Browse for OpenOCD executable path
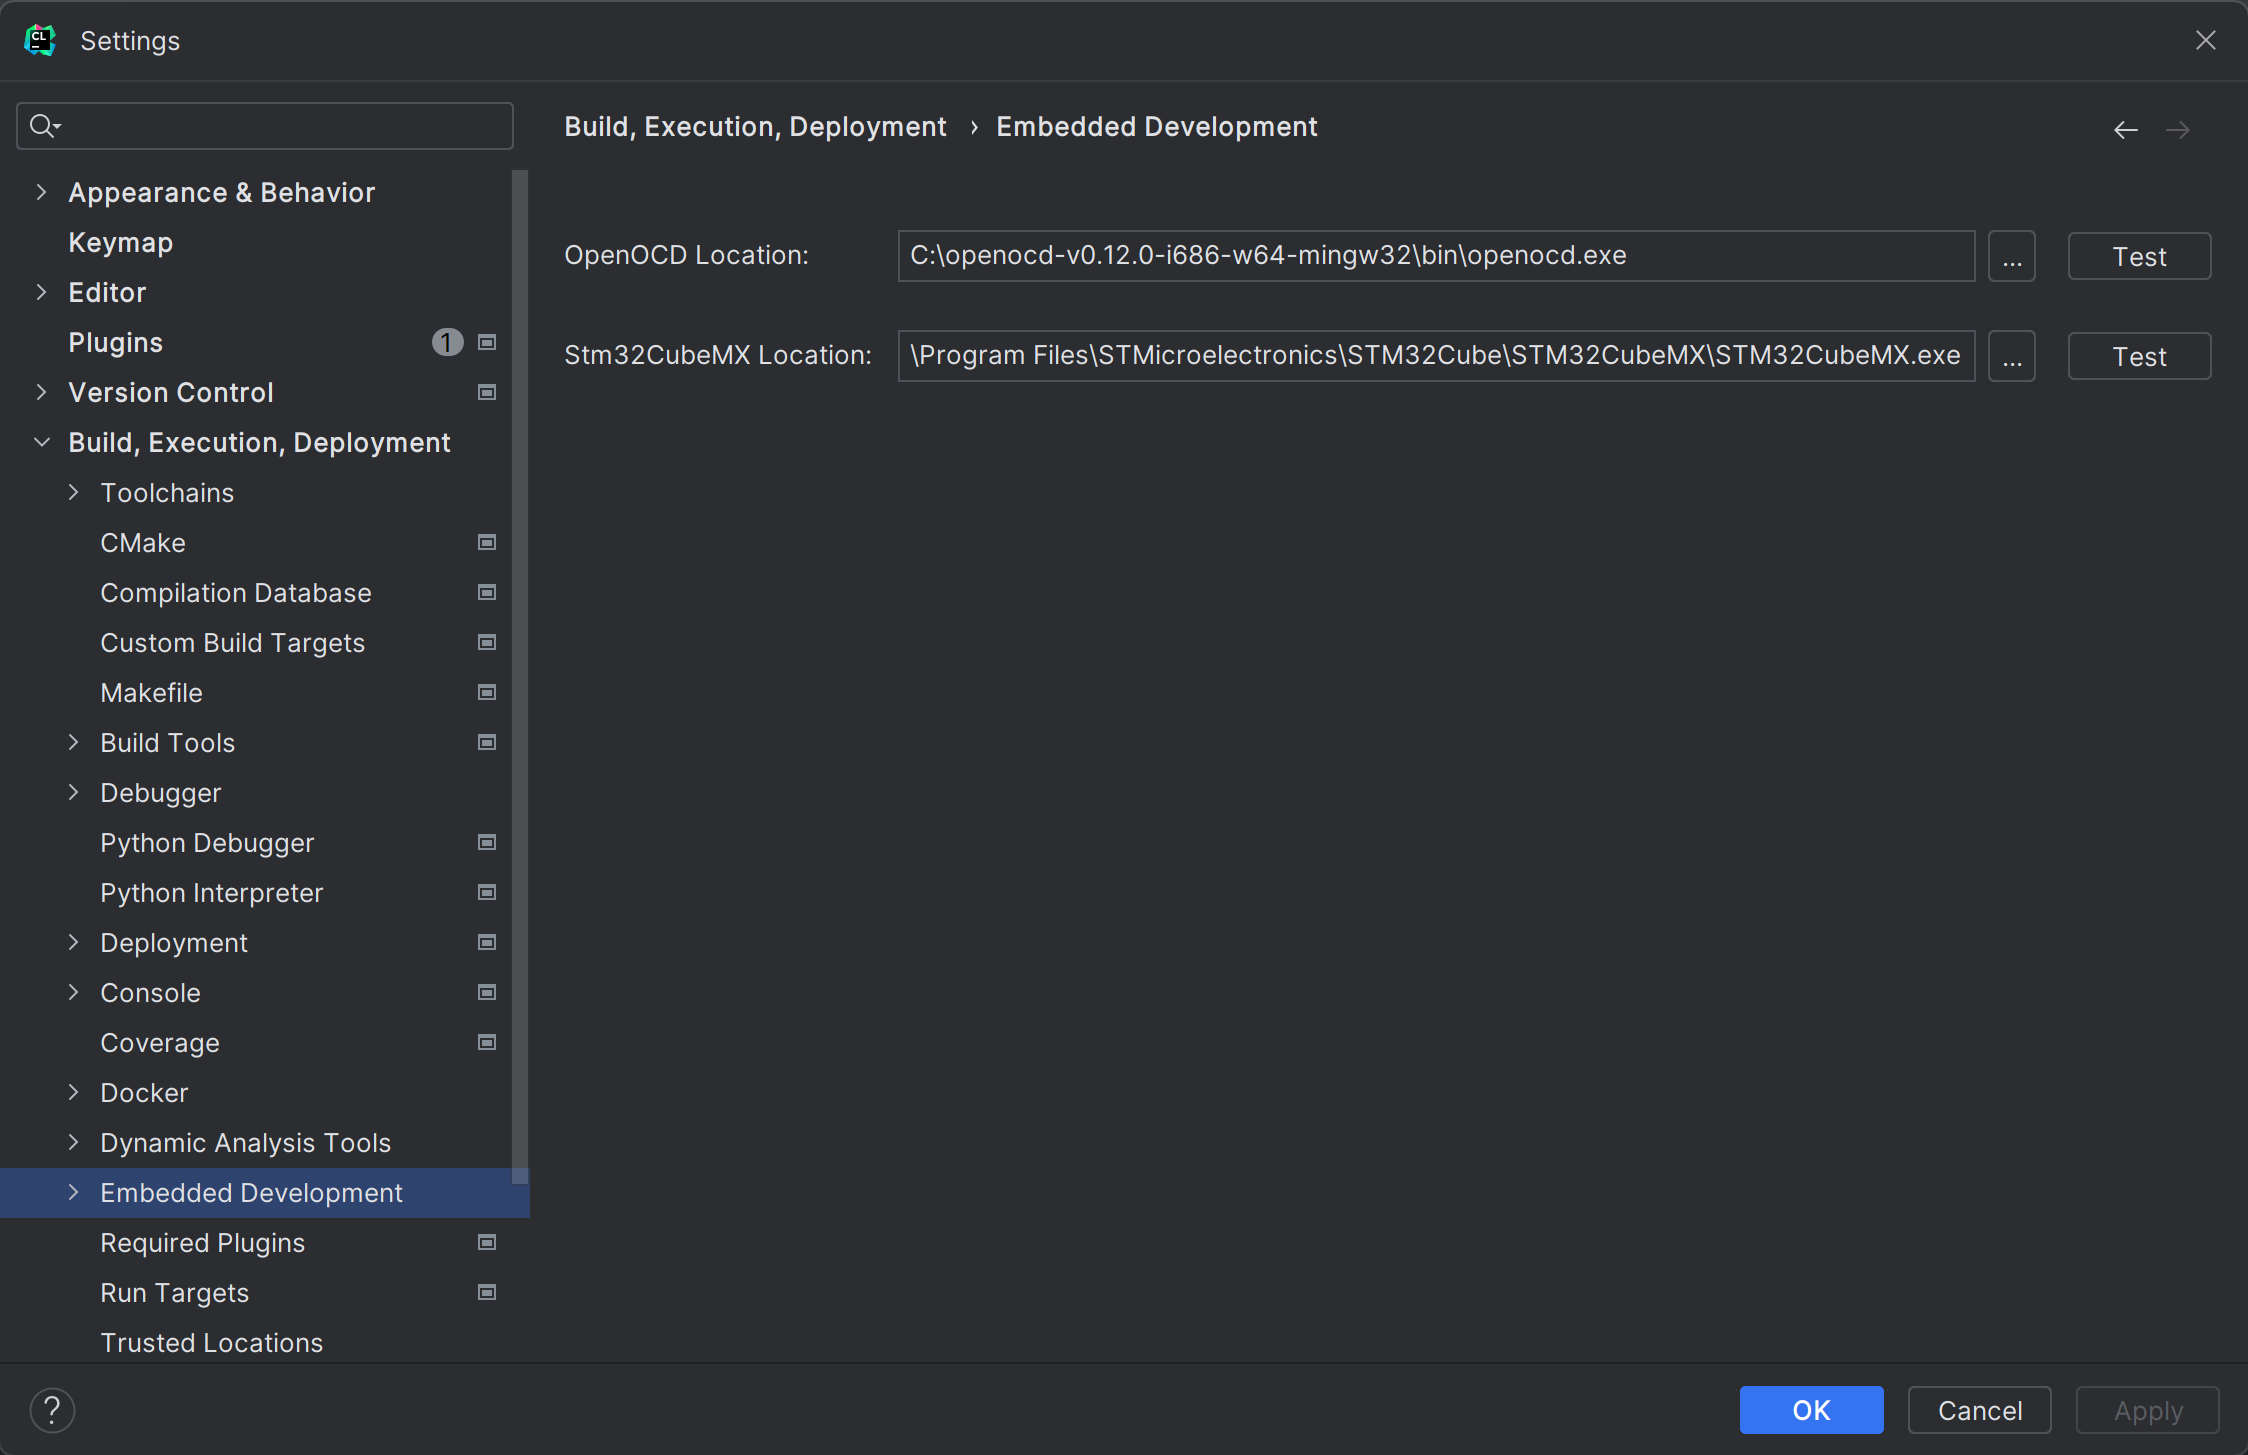 (x=2012, y=256)
